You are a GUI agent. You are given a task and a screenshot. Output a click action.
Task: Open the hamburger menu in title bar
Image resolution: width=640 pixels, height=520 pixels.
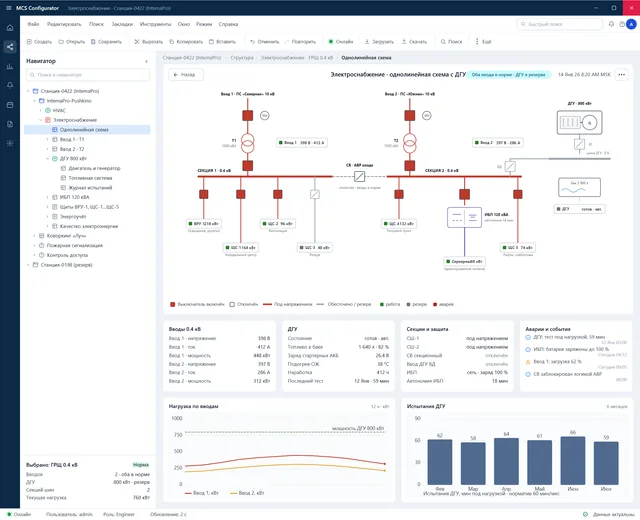[x=9, y=8]
